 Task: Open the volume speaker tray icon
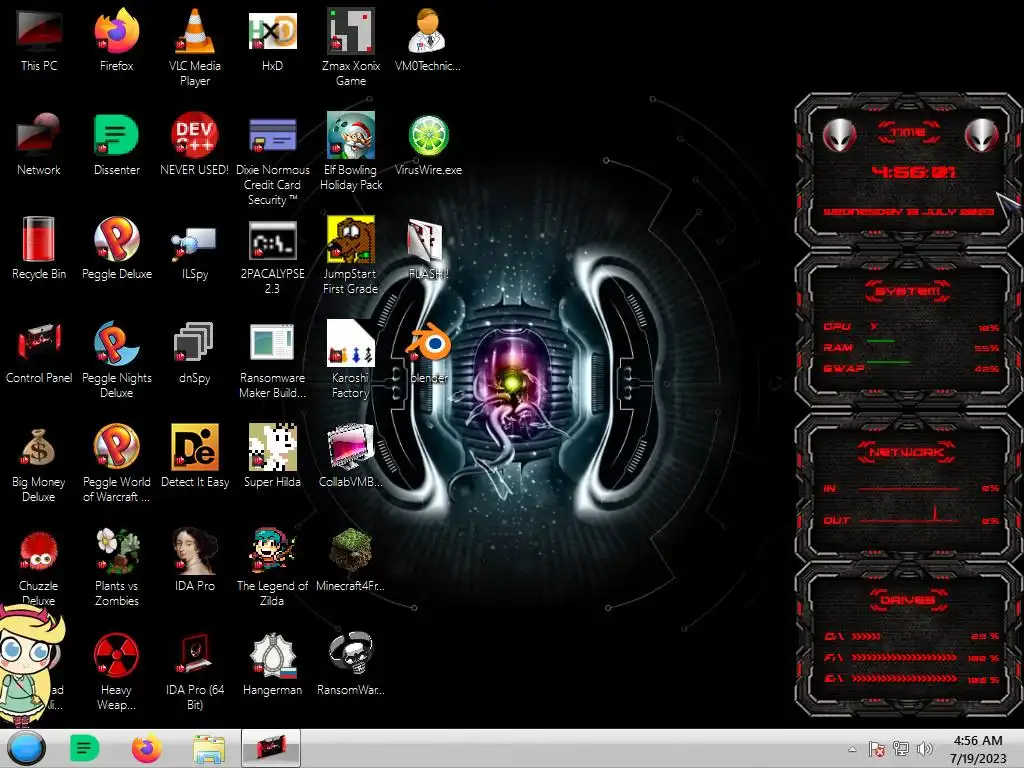(x=925, y=749)
